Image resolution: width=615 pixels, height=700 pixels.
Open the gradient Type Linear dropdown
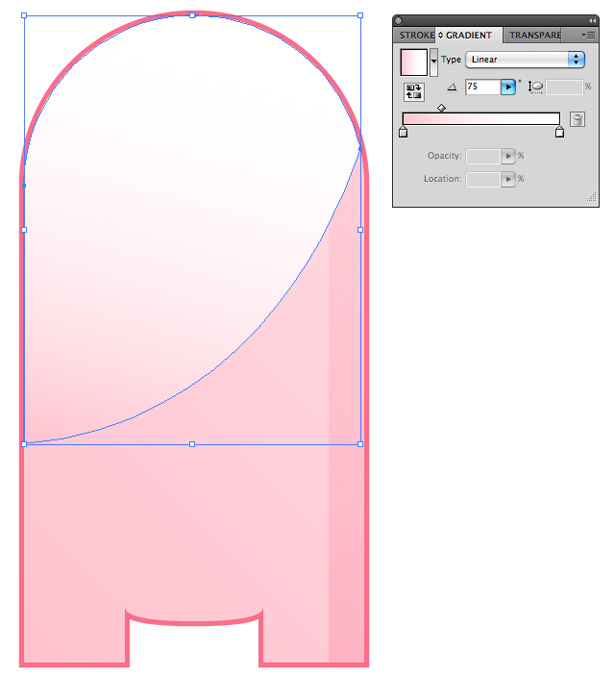pyautogui.click(x=525, y=59)
